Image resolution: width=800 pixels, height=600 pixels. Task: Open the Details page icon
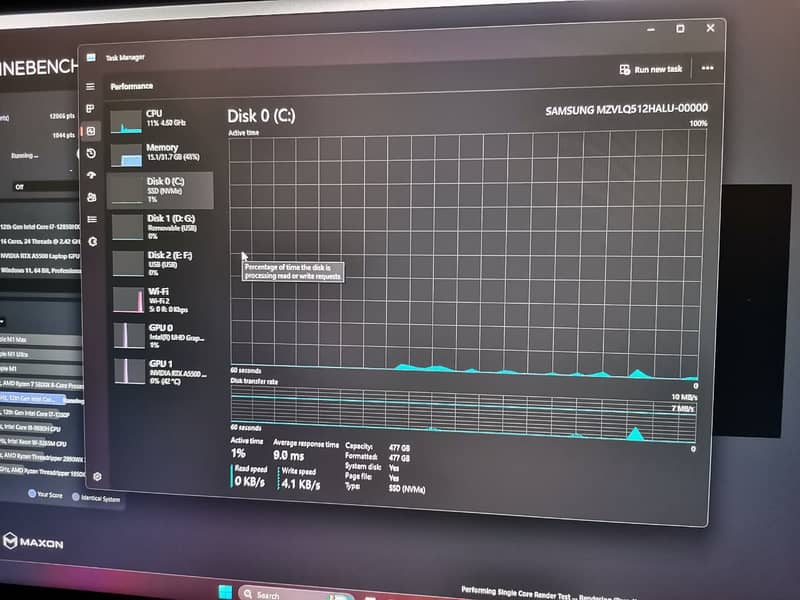point(92,219)
